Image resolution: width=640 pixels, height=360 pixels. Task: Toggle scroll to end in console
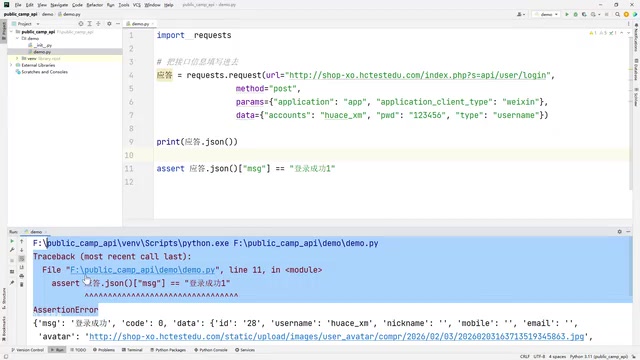coord(22,267)
